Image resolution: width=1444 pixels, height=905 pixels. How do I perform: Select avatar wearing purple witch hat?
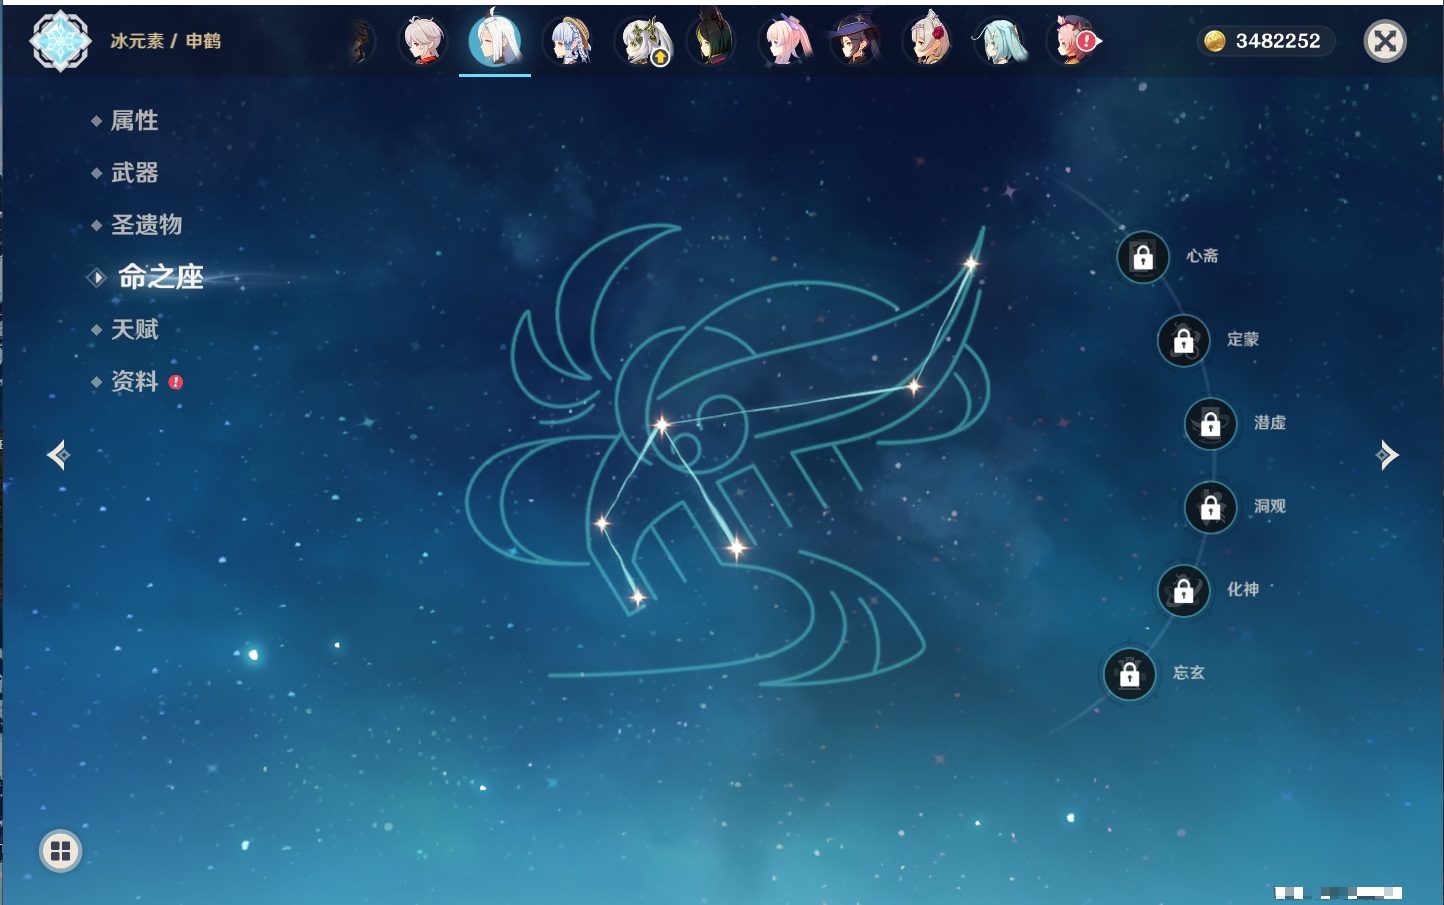(856, 41)
